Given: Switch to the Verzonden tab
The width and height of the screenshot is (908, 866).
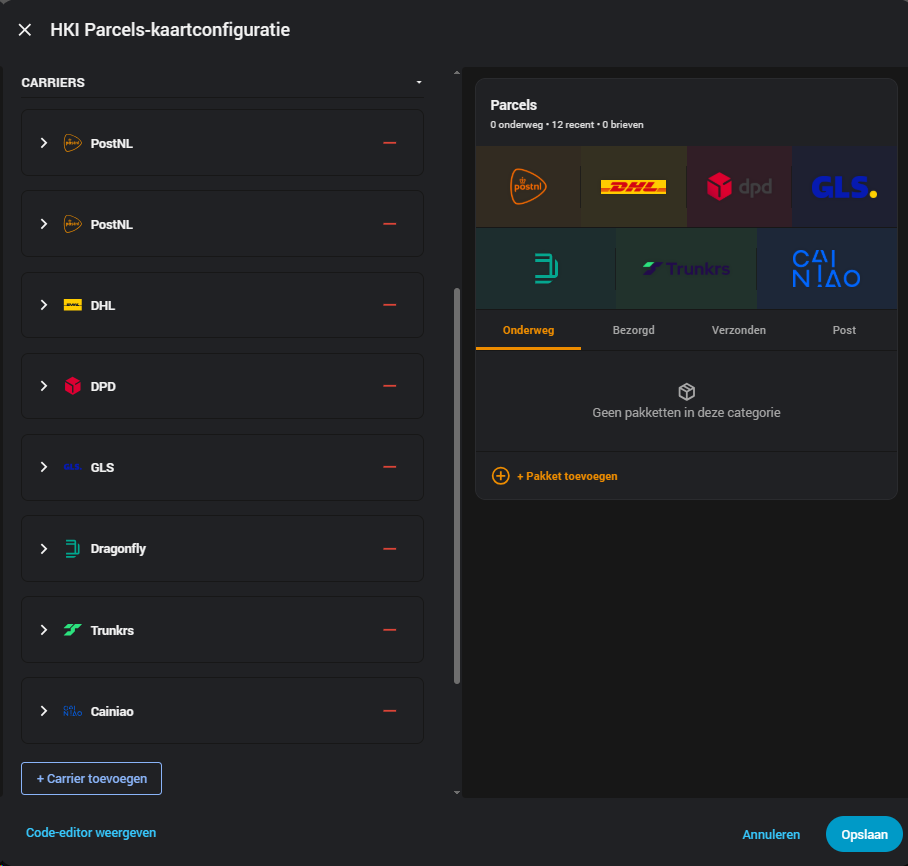Looking at the screenshot, I should pos(739,330).
